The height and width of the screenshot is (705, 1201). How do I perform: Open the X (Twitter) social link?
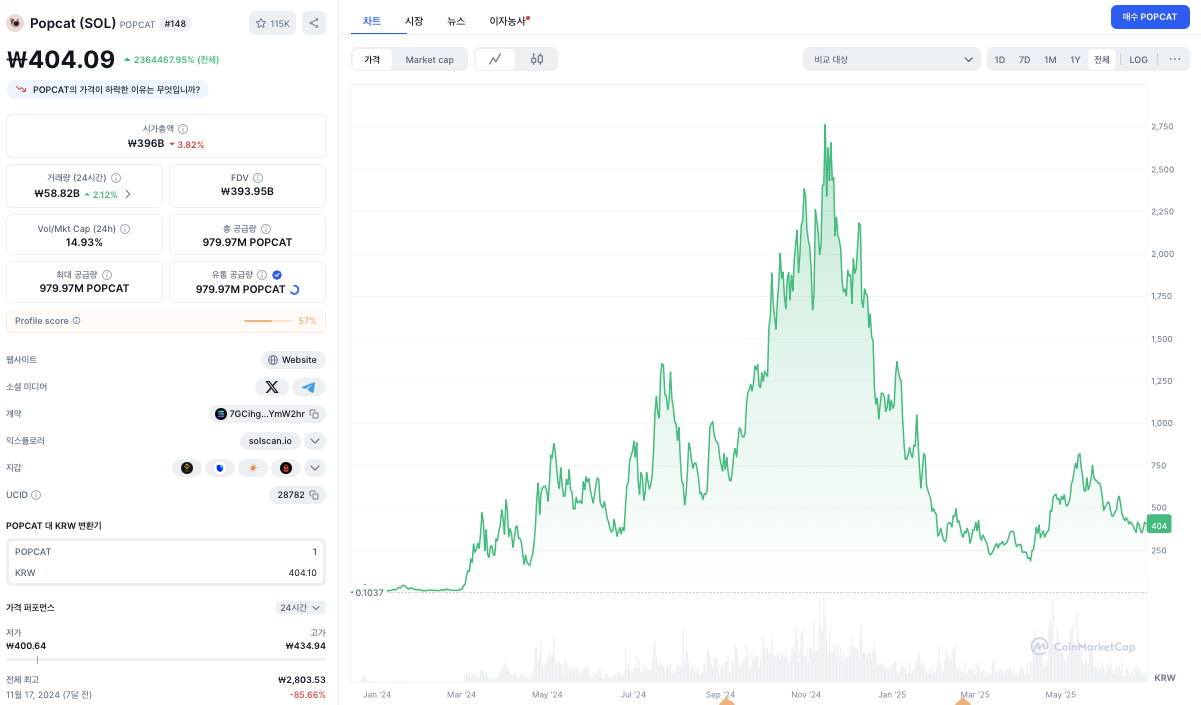point(272,387)
